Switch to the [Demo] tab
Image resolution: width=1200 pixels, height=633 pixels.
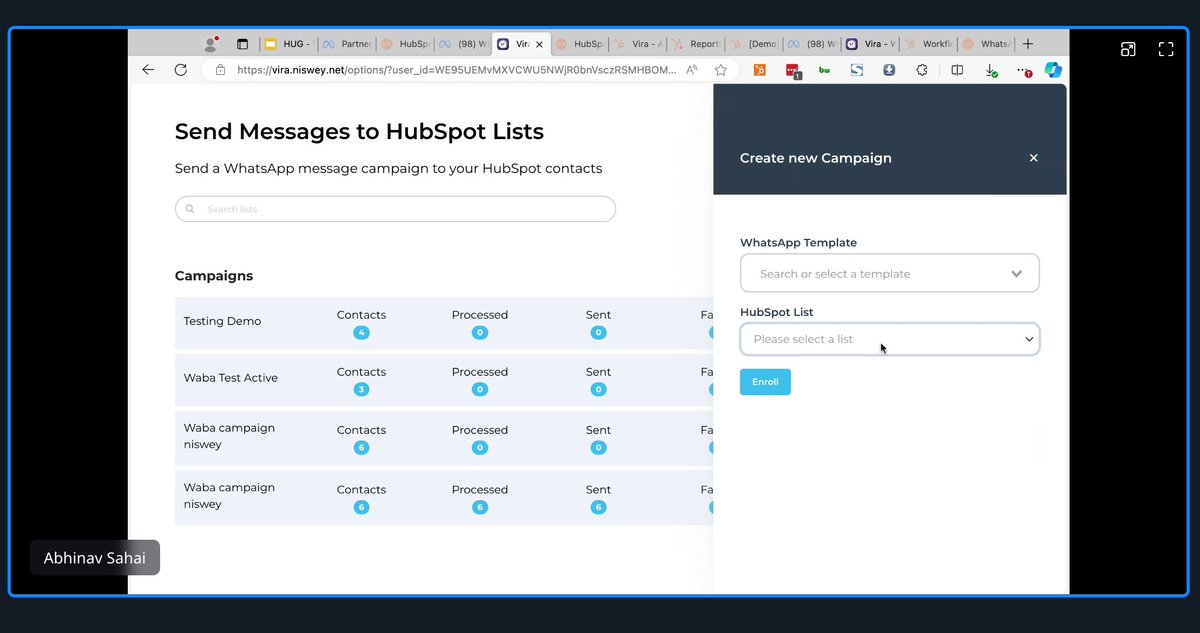click(755, 44)
